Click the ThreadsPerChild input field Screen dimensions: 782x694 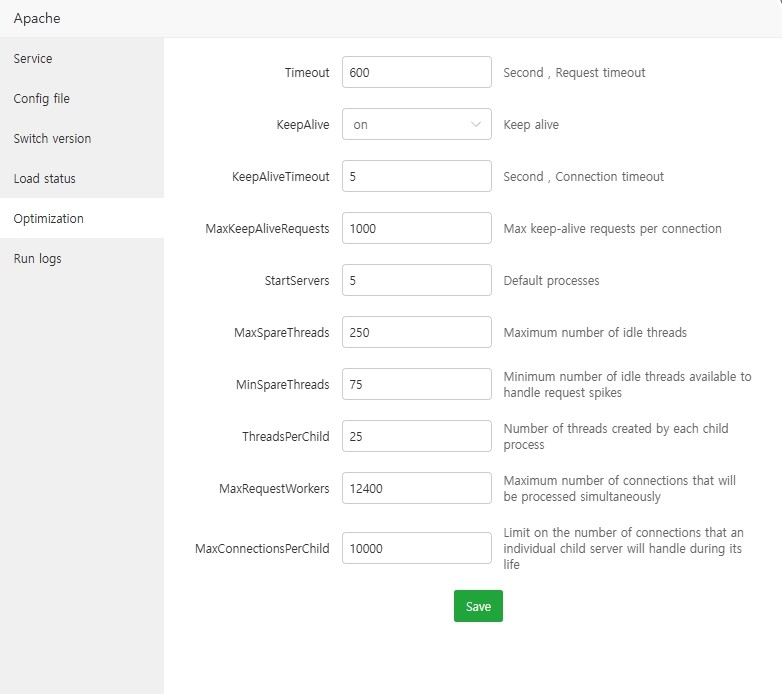416,437
